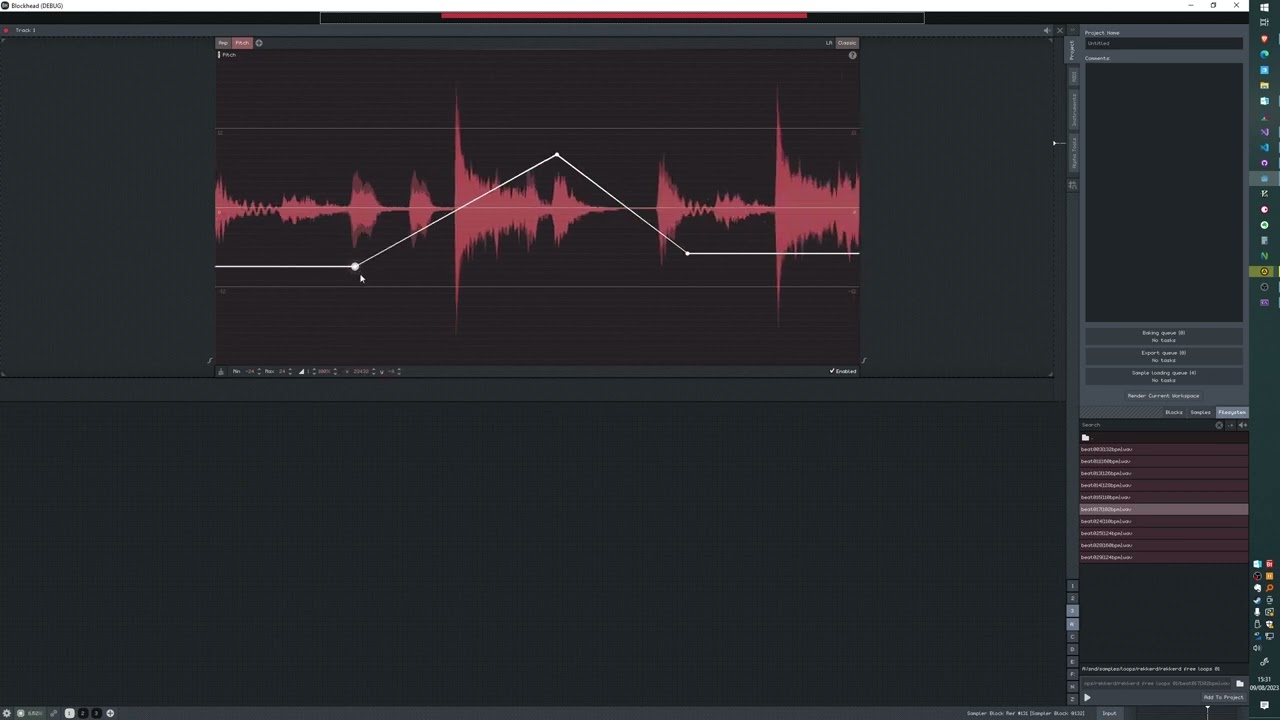Click the LR channel mode button
This screenshot has height=720, width=1280.
[x=829, y=43]
